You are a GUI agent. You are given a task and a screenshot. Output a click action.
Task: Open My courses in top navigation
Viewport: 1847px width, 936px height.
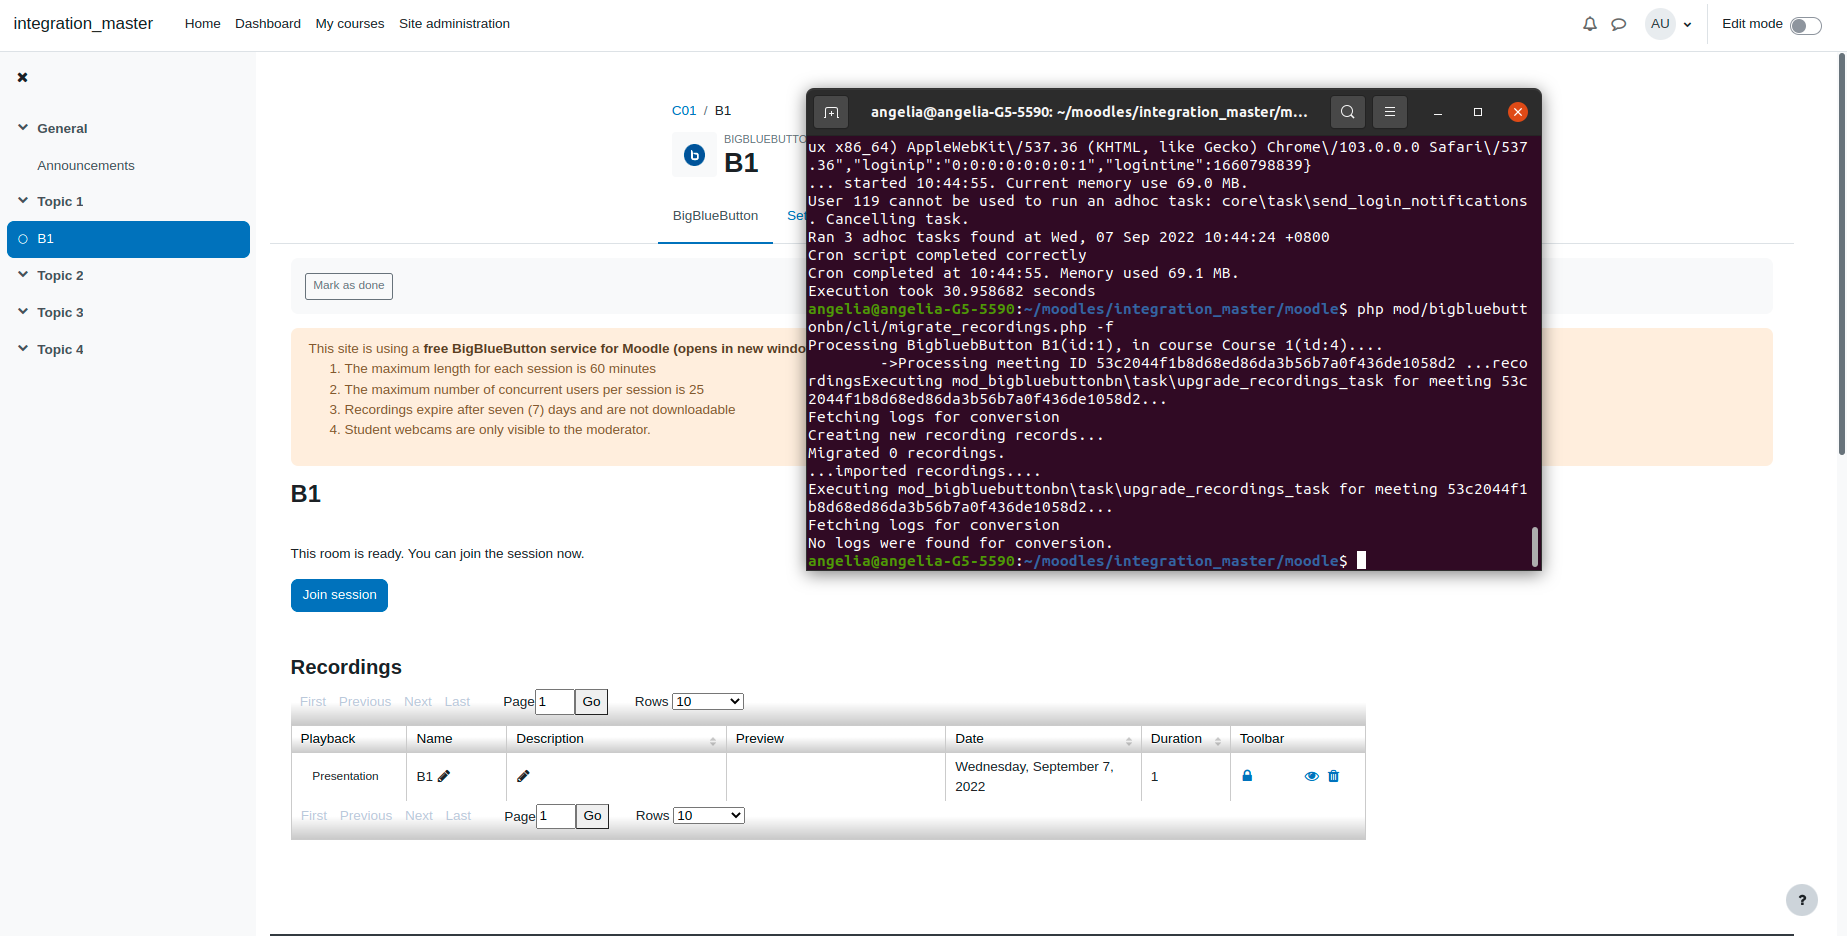point(350,24)
